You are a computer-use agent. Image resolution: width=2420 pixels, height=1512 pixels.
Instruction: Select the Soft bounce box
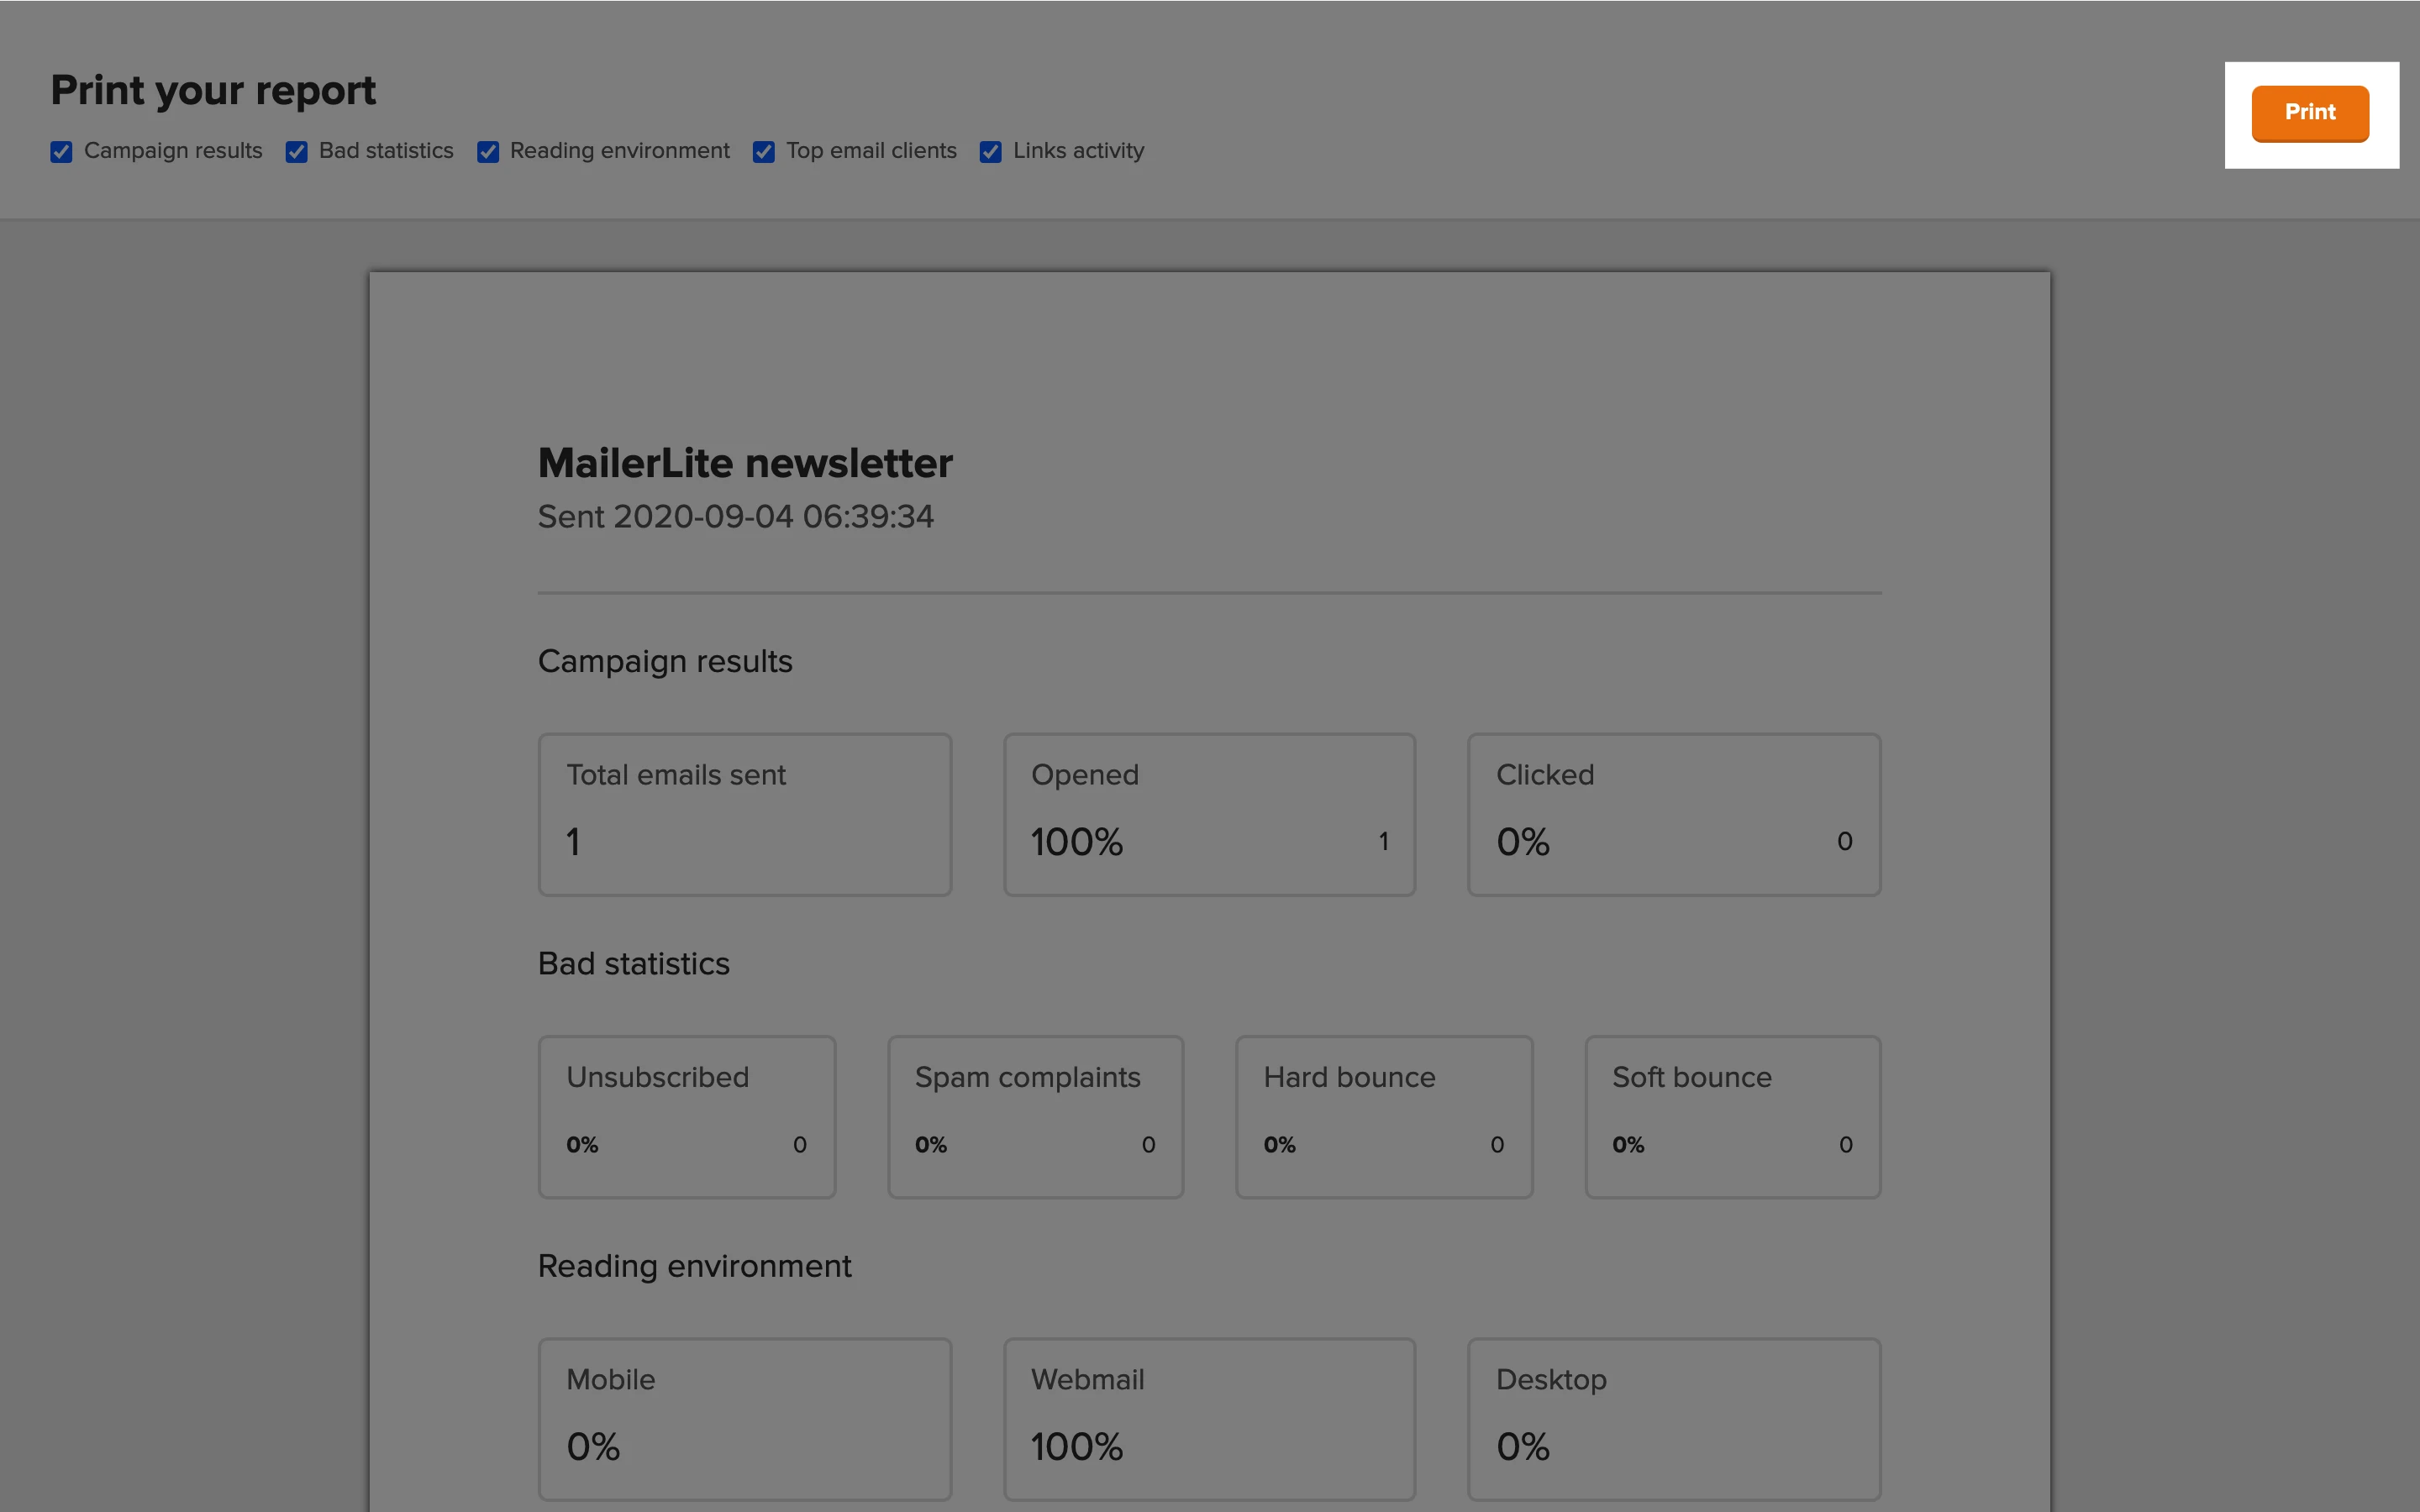[x=1732, y=1116]
